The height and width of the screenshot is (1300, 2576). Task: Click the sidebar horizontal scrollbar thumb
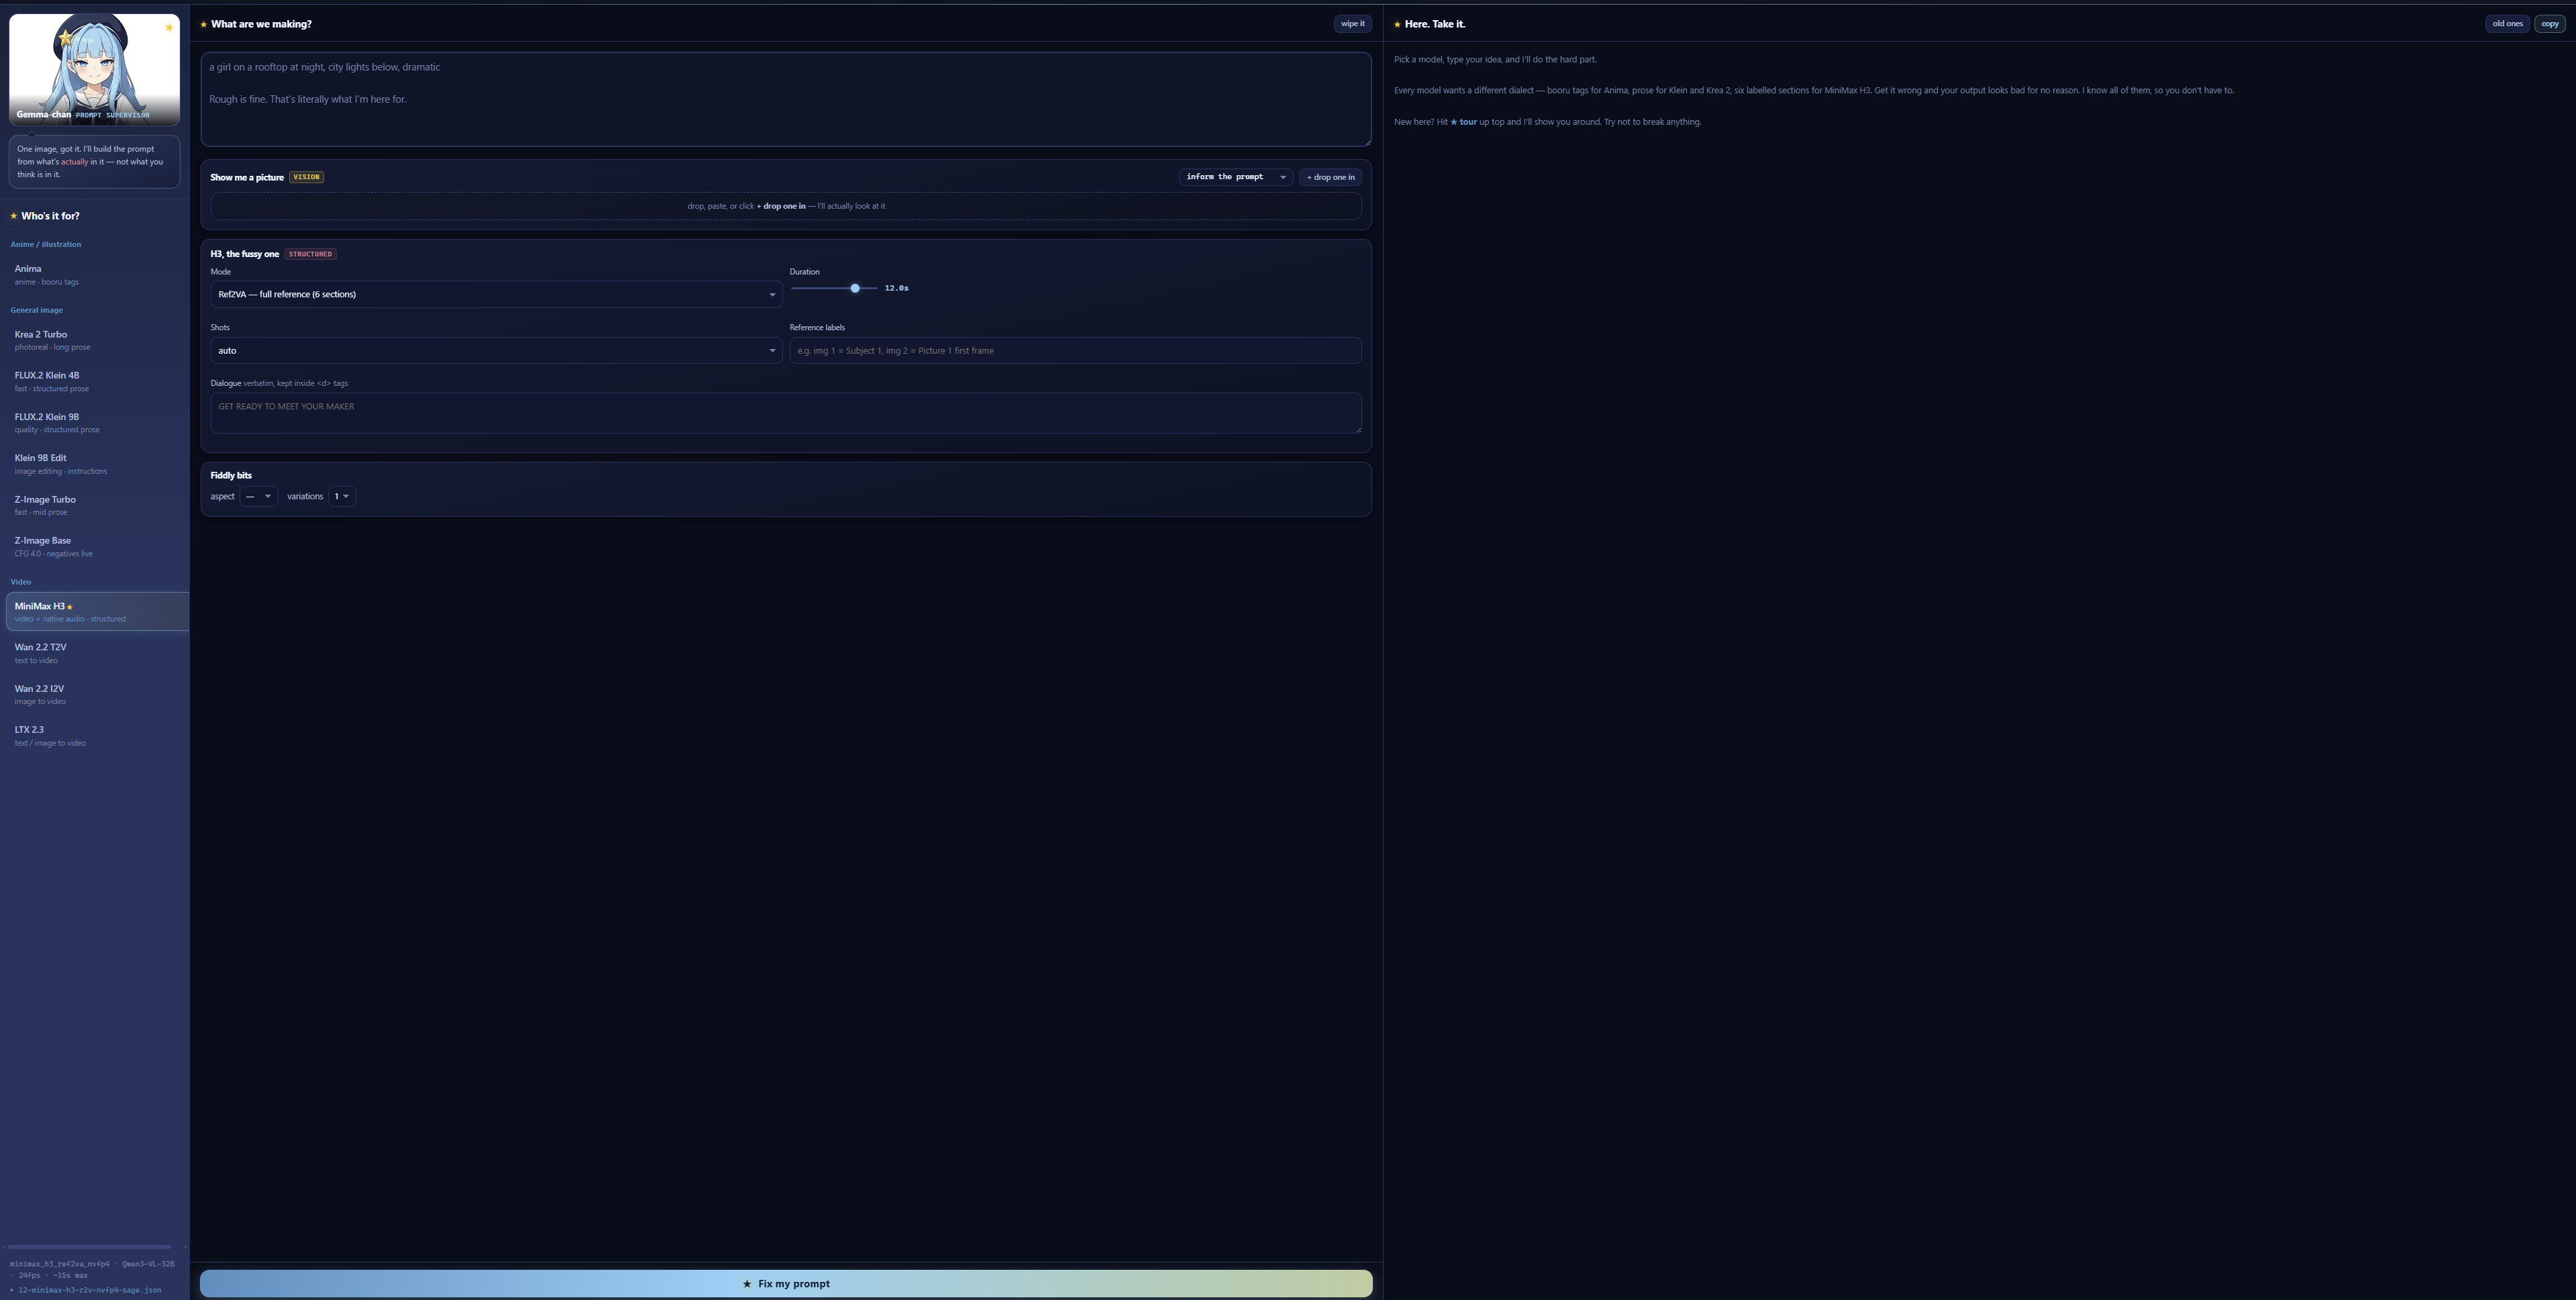click(90, 1247)
